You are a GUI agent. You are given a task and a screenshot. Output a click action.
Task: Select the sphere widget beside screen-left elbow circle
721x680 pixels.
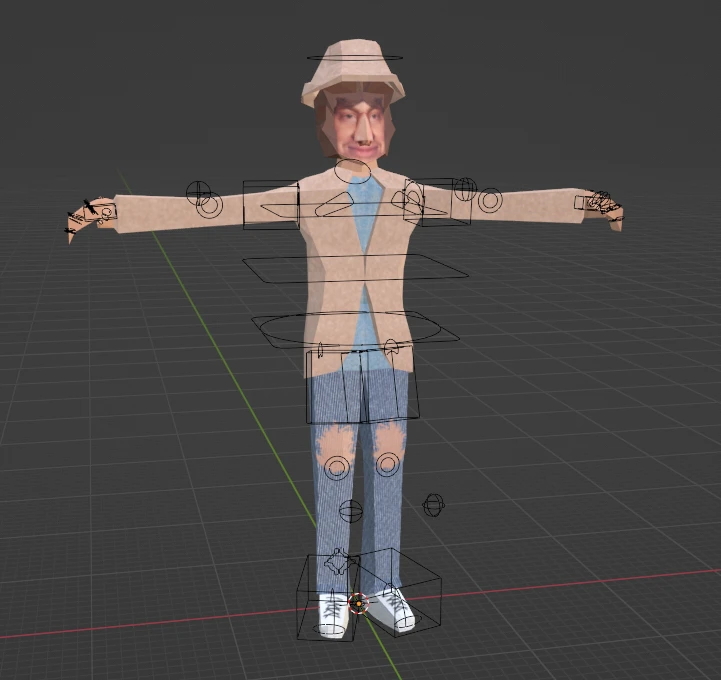pyautogui.click(x=199, y=192)
